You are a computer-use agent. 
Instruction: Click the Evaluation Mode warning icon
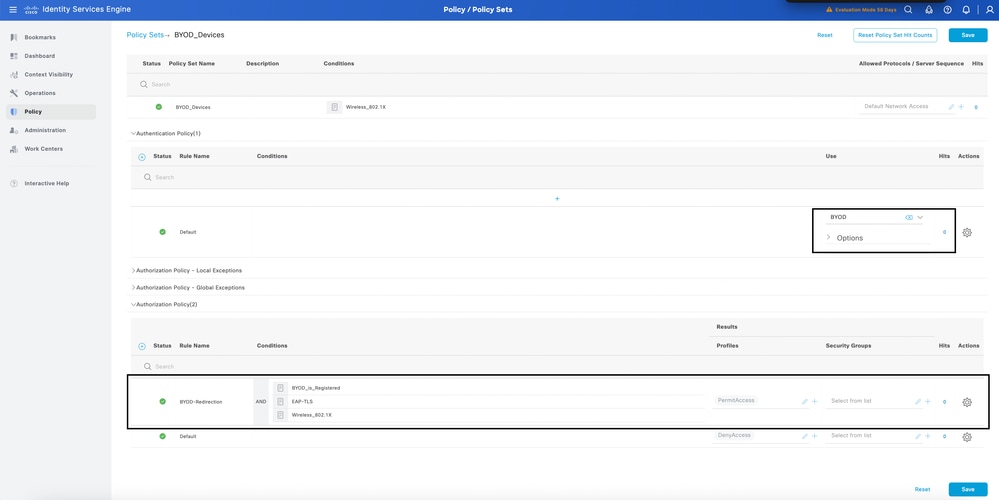tap(829, 10)
